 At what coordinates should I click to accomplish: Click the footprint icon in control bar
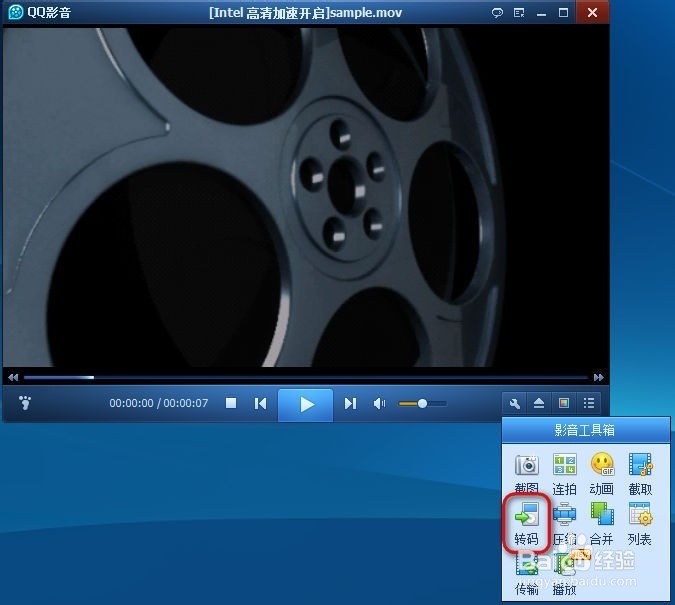pyautogui.click(x=25, y=403)
